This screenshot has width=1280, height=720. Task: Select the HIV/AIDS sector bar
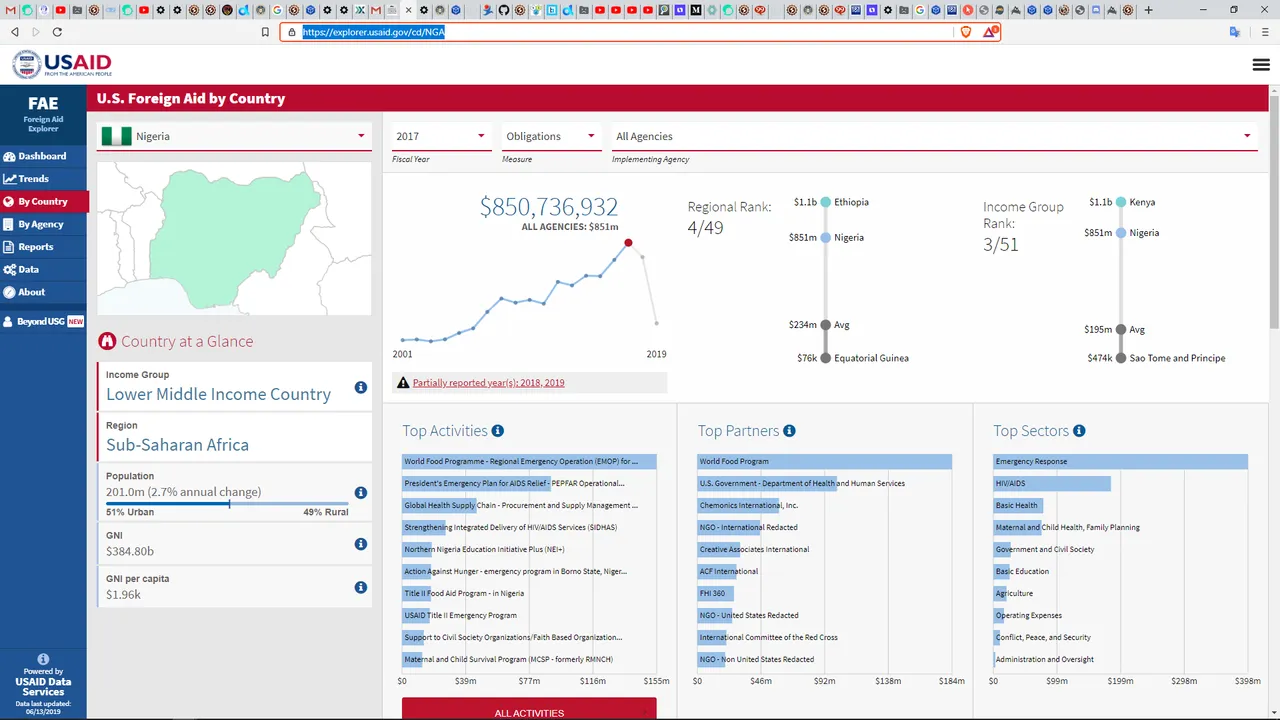point(1052,484)
